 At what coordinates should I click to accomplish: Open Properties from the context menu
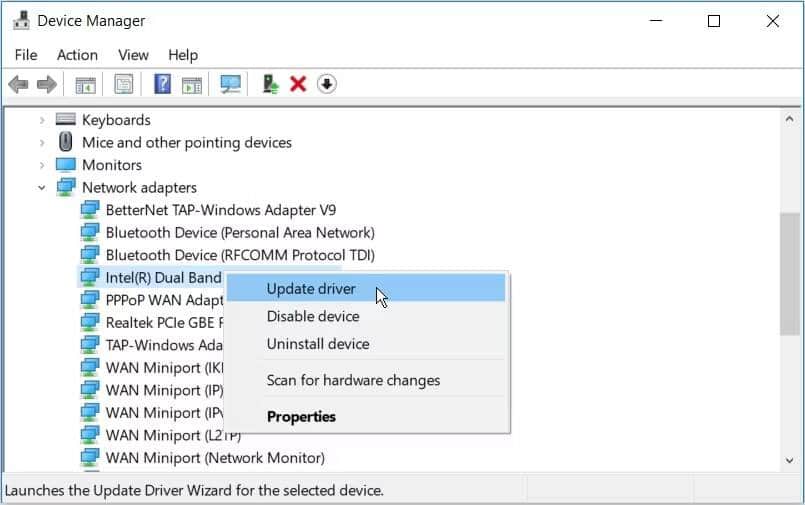[x=301, y=417]
